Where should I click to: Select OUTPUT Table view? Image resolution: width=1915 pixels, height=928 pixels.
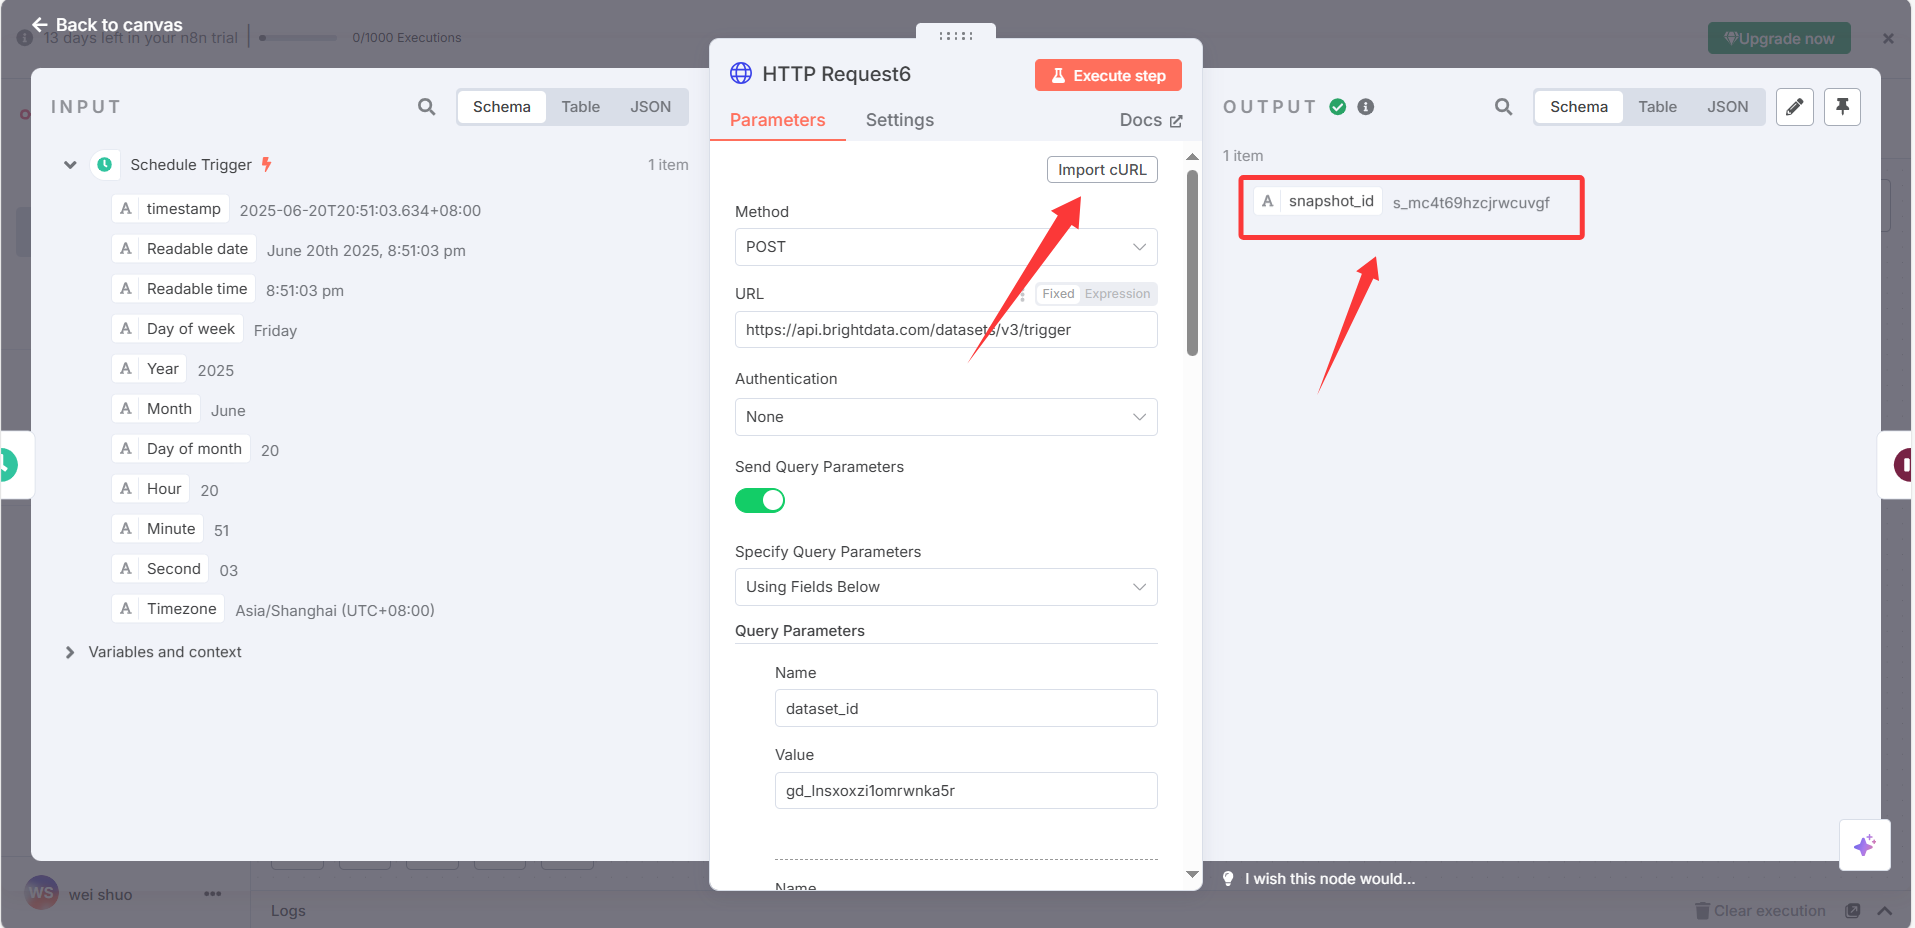(1658, 107)
